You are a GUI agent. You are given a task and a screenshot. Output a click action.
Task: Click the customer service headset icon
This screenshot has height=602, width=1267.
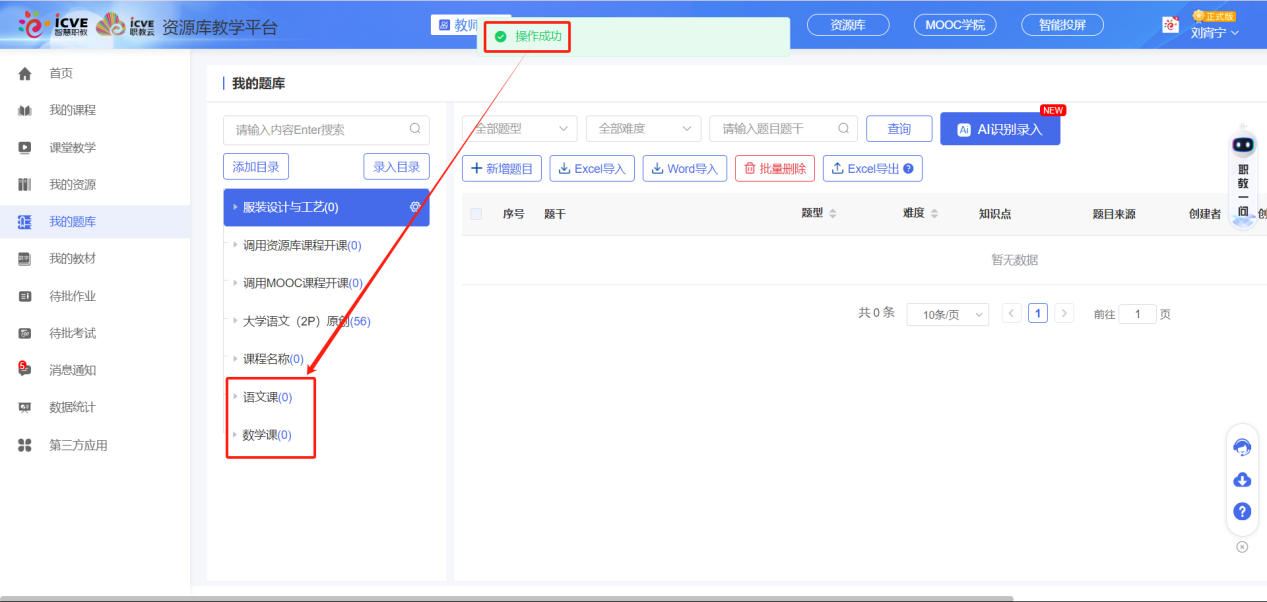point(1242,447)
